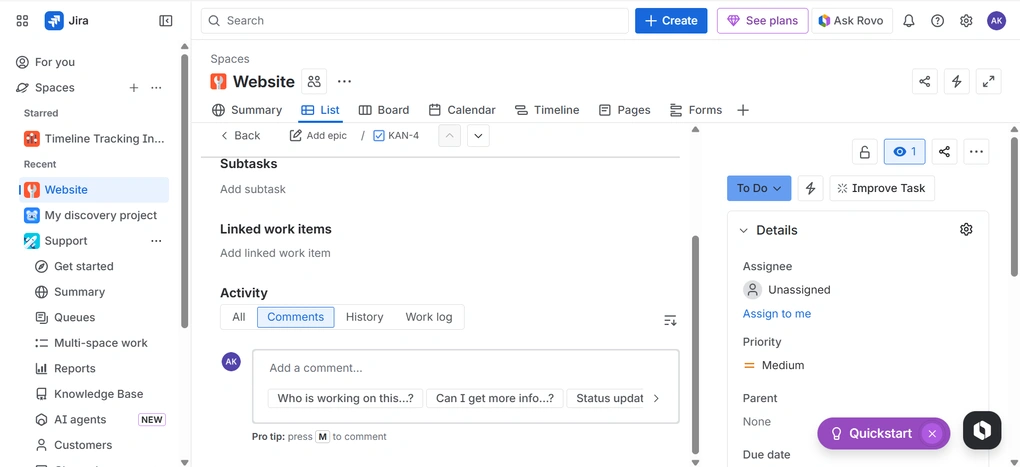Open Ask Rovo
Viewport: 1020px width, 467px height.
click(852, 21)
